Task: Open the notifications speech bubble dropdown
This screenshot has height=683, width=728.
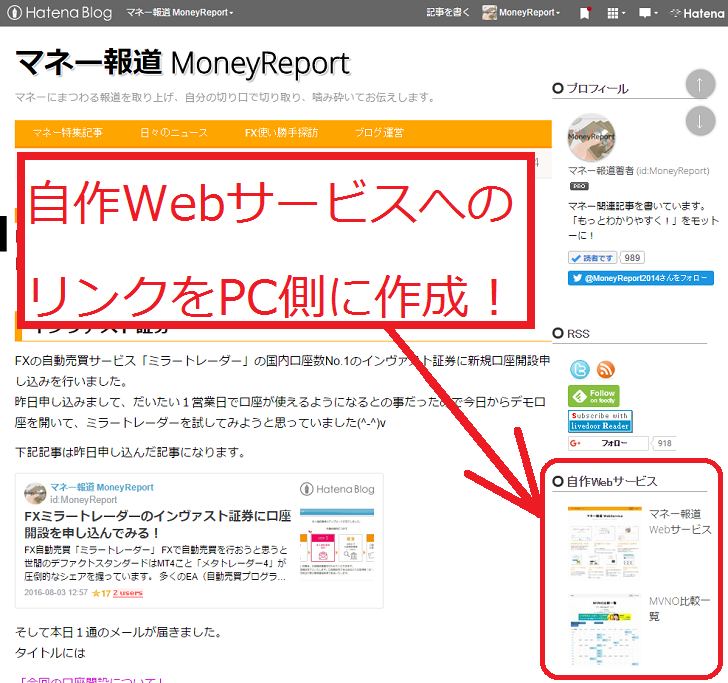Action: [648, 13]
